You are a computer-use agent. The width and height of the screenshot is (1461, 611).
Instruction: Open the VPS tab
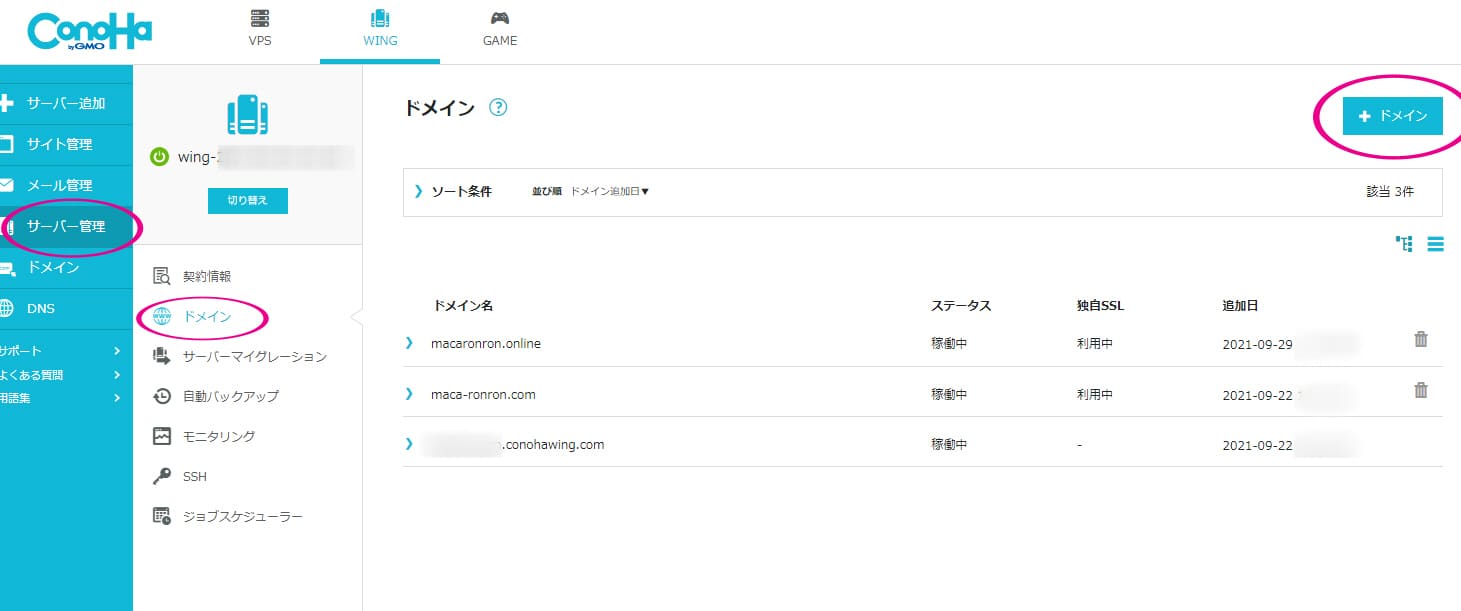coord(260,30)
